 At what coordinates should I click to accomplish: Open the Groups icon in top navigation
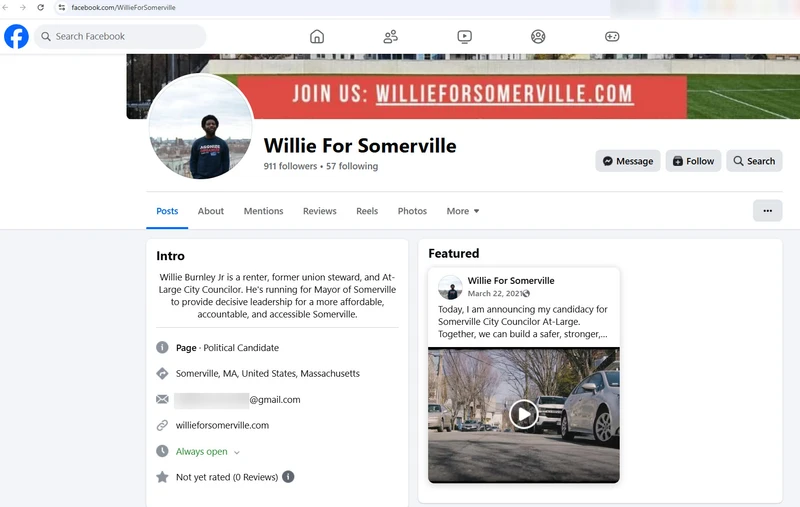tap(538, 37)
